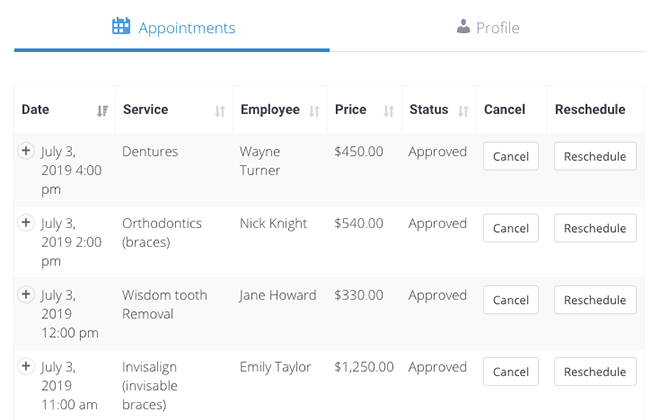Expand the Dentures appointment row

(26, 151)
